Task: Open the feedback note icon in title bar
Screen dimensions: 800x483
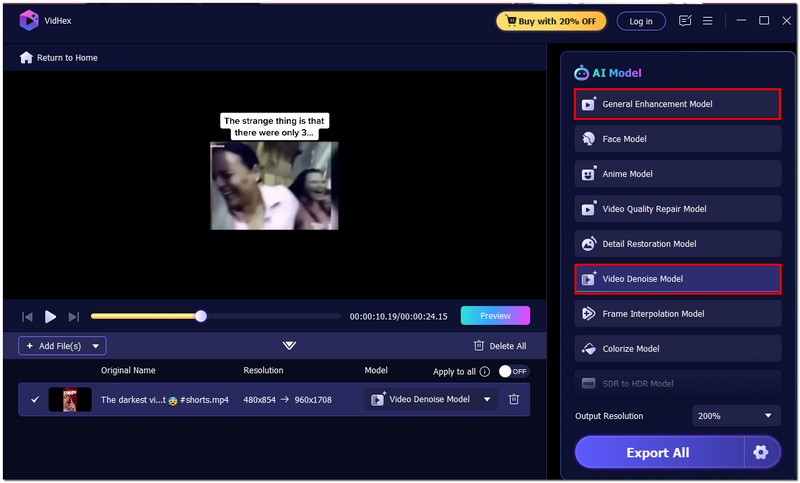Action: click(x=685, y=20)
